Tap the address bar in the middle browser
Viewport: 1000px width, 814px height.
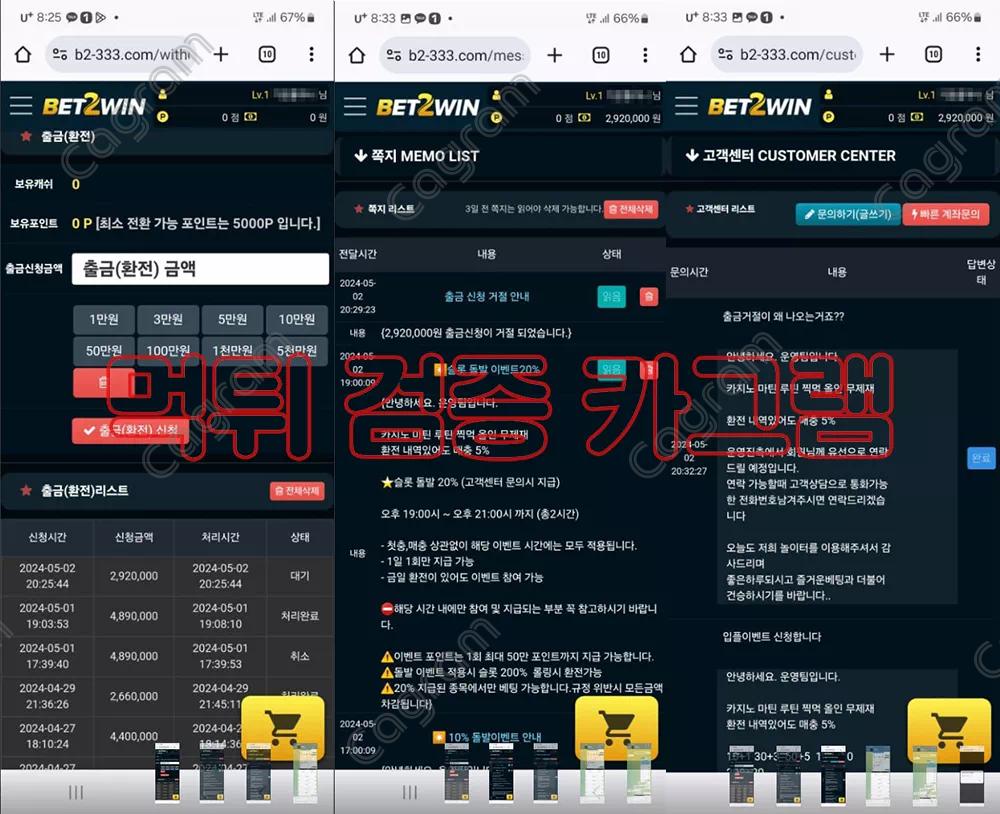[455, 55]
